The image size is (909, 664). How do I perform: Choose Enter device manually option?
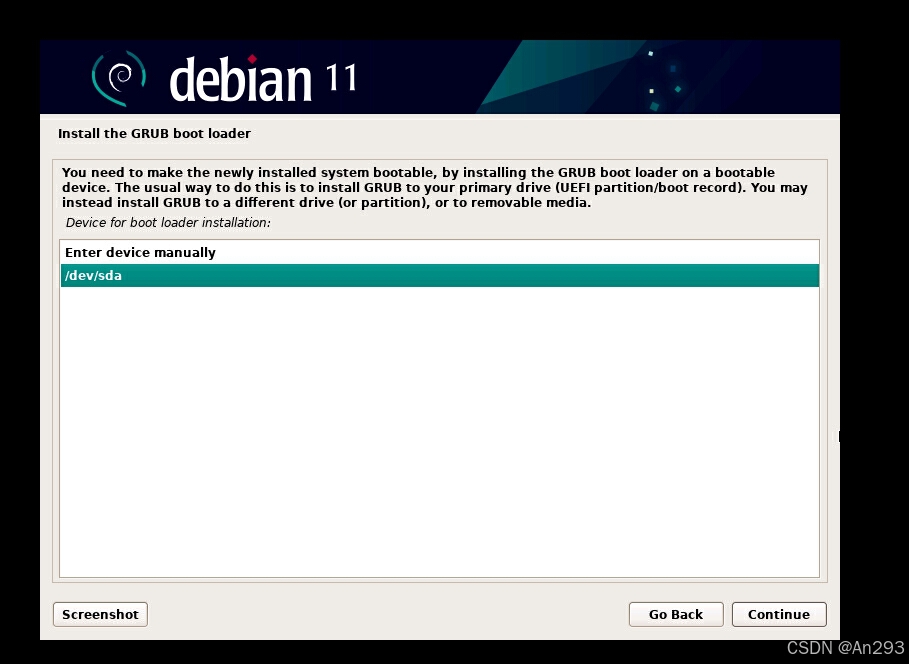439,253
